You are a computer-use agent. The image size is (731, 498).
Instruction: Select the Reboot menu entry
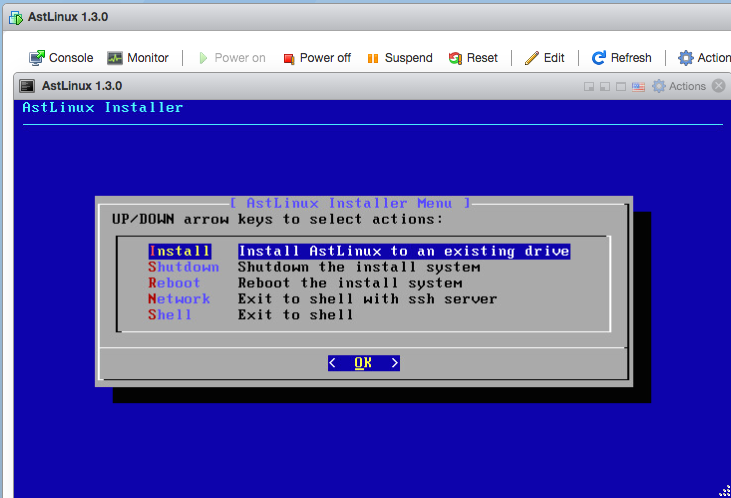click(305, 283)
